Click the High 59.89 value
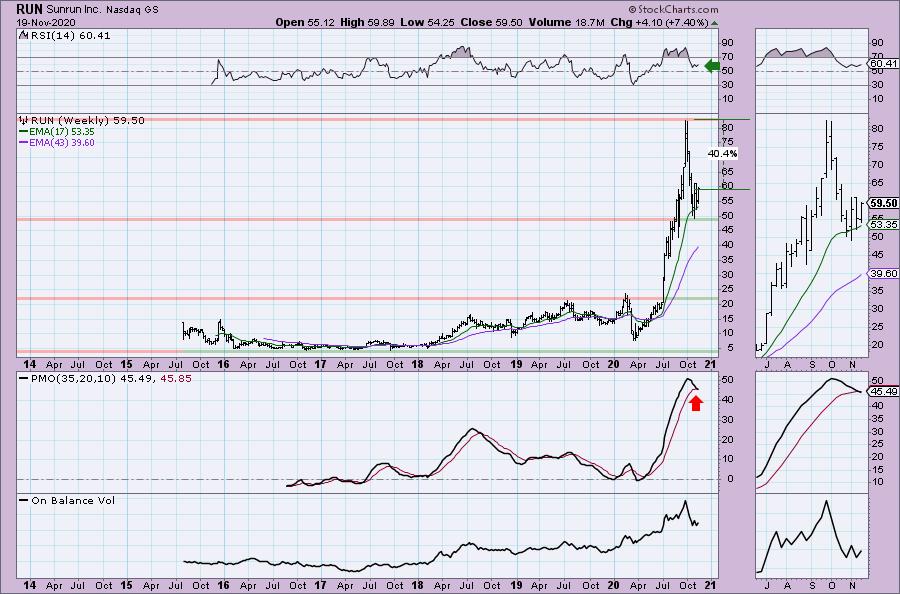The width and height of the screenshot is (900, 594). [367, 22]
